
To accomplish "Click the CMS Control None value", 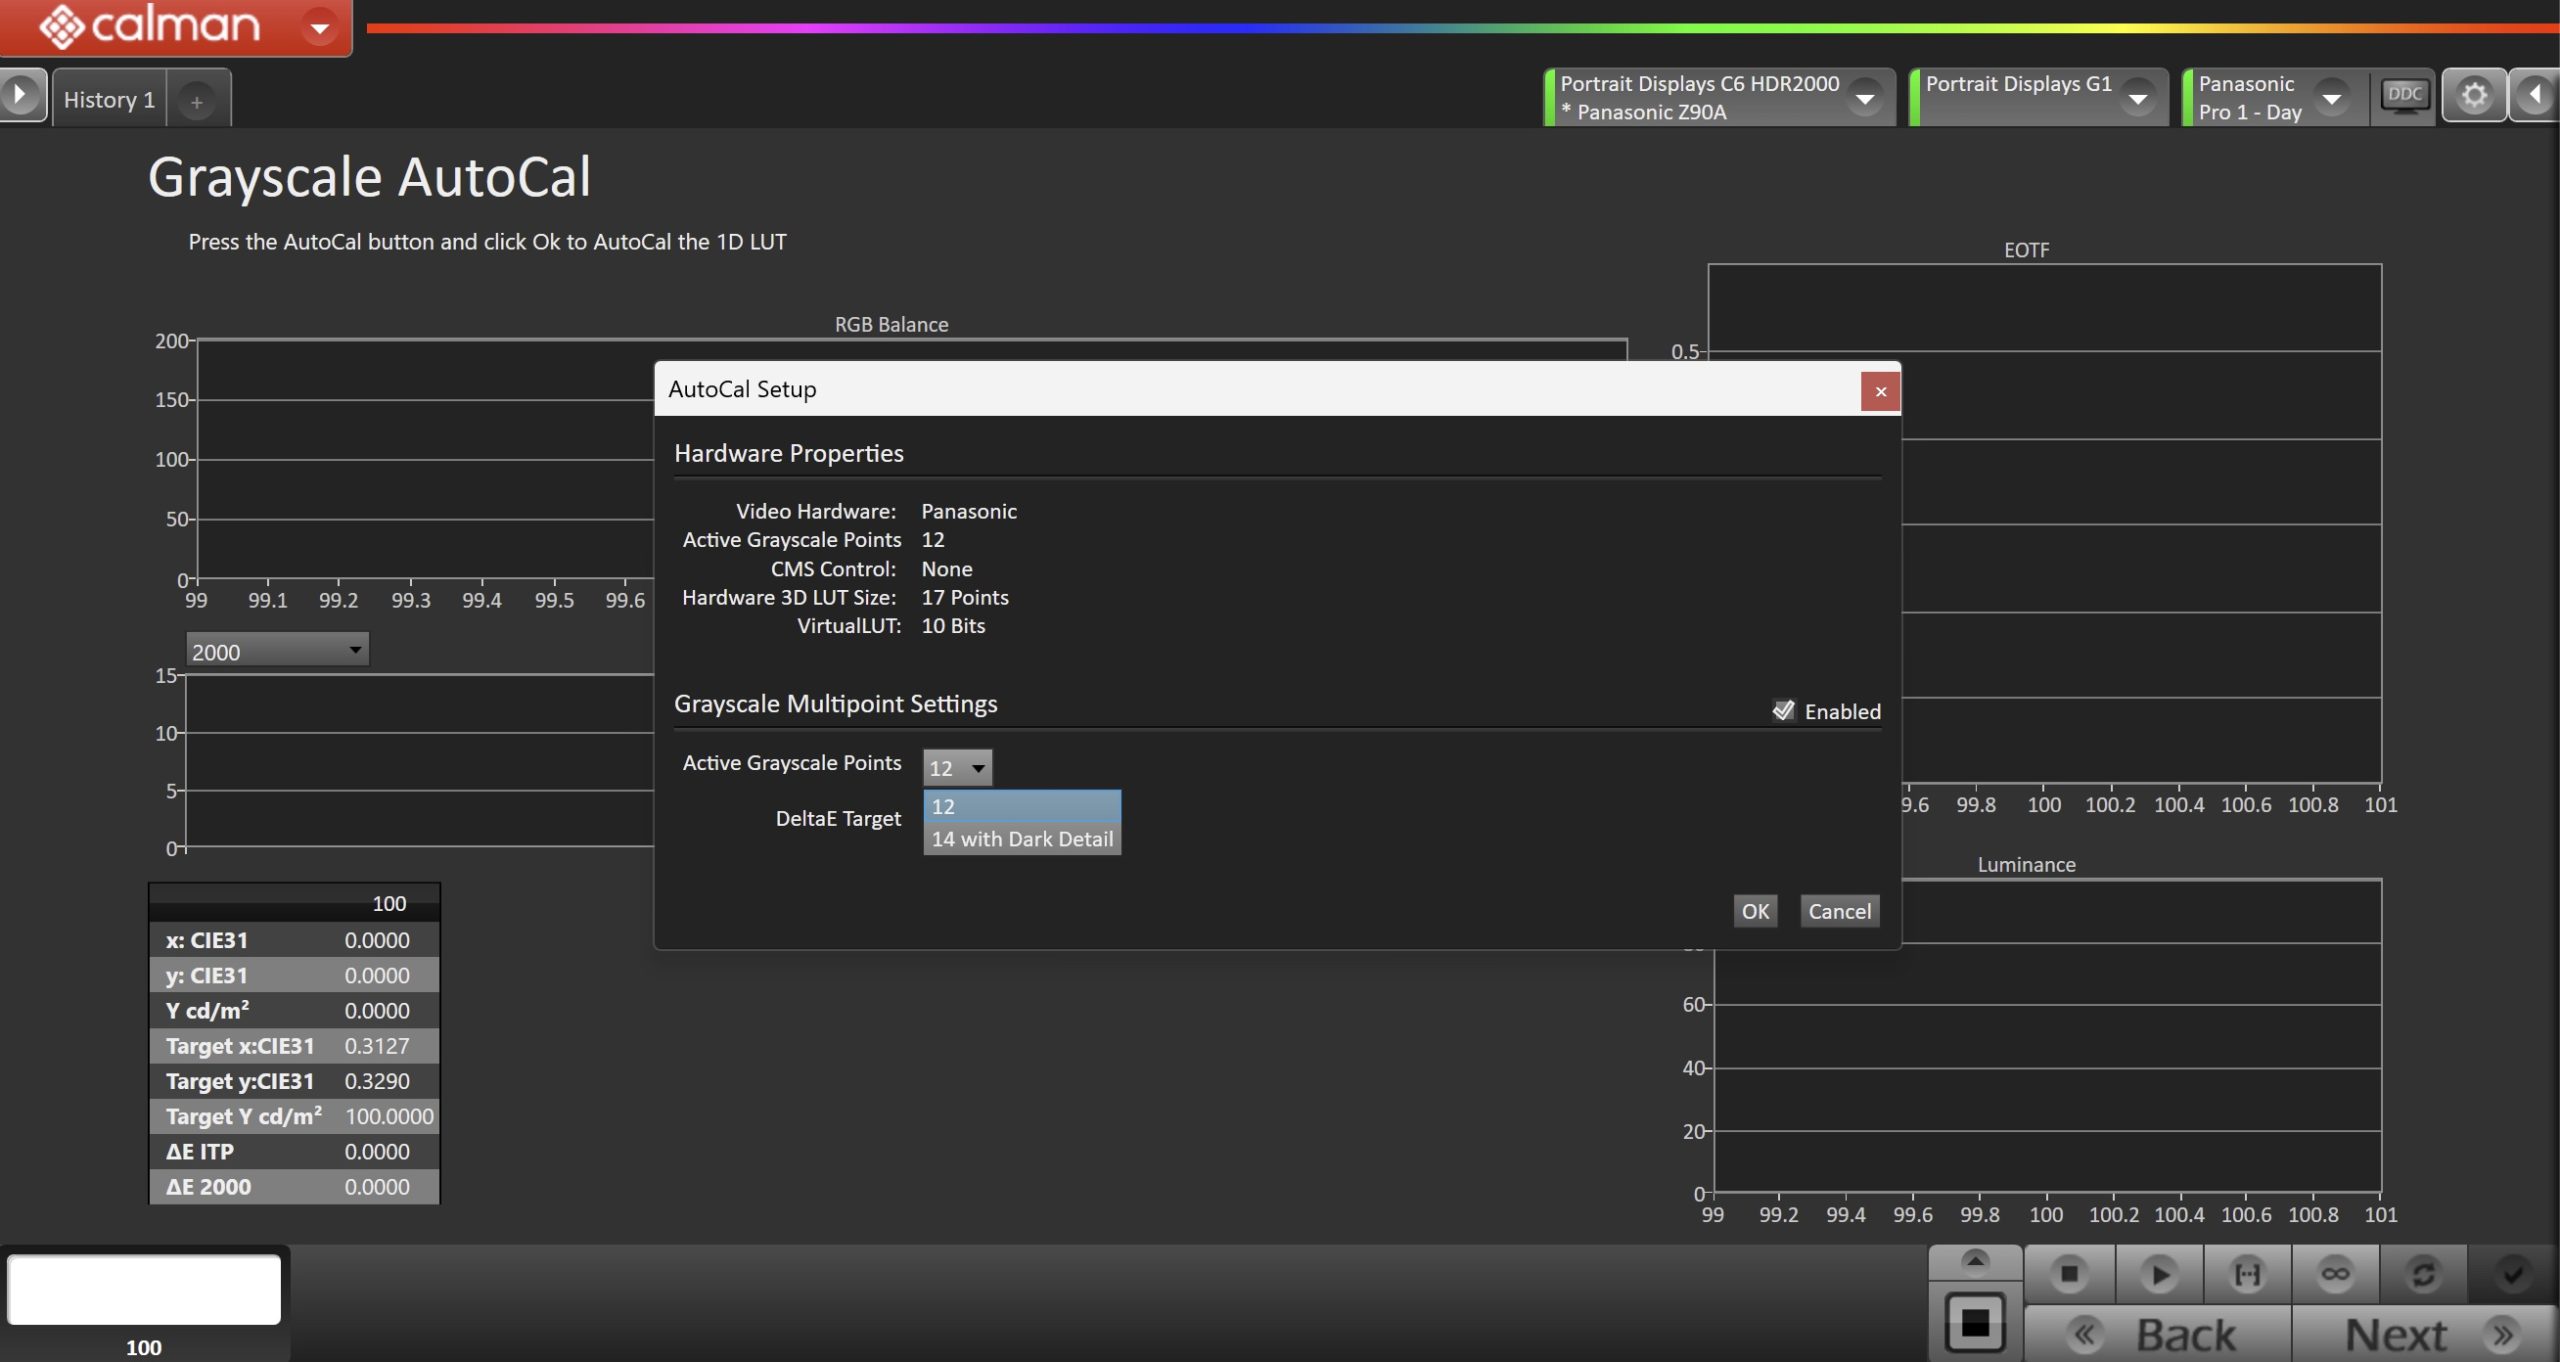I will (x=946, y=569).
